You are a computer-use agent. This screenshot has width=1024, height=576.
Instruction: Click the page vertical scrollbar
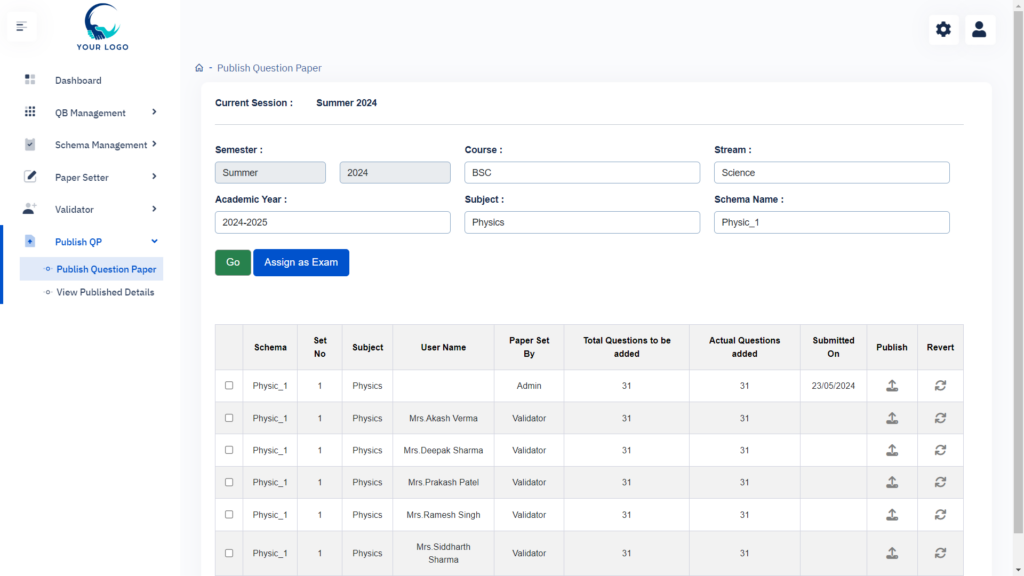pos(1018,271)
